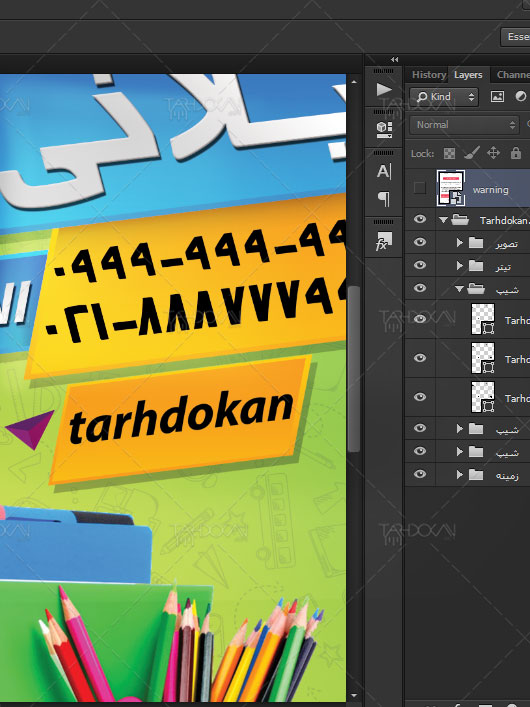Open the Styles fx panel icon
The height and width of the screenshot is (707, 530).
pyautogui.click(x=384, y=241)
